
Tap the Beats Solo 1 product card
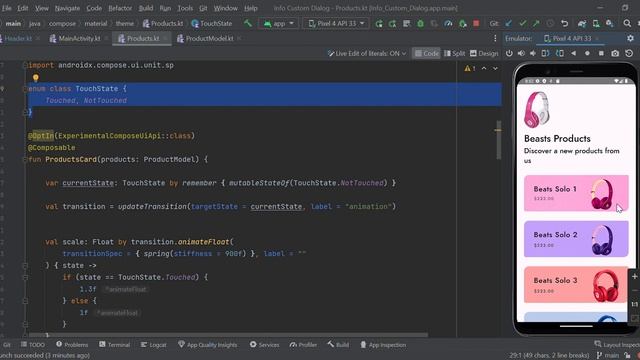pos(576,193)
